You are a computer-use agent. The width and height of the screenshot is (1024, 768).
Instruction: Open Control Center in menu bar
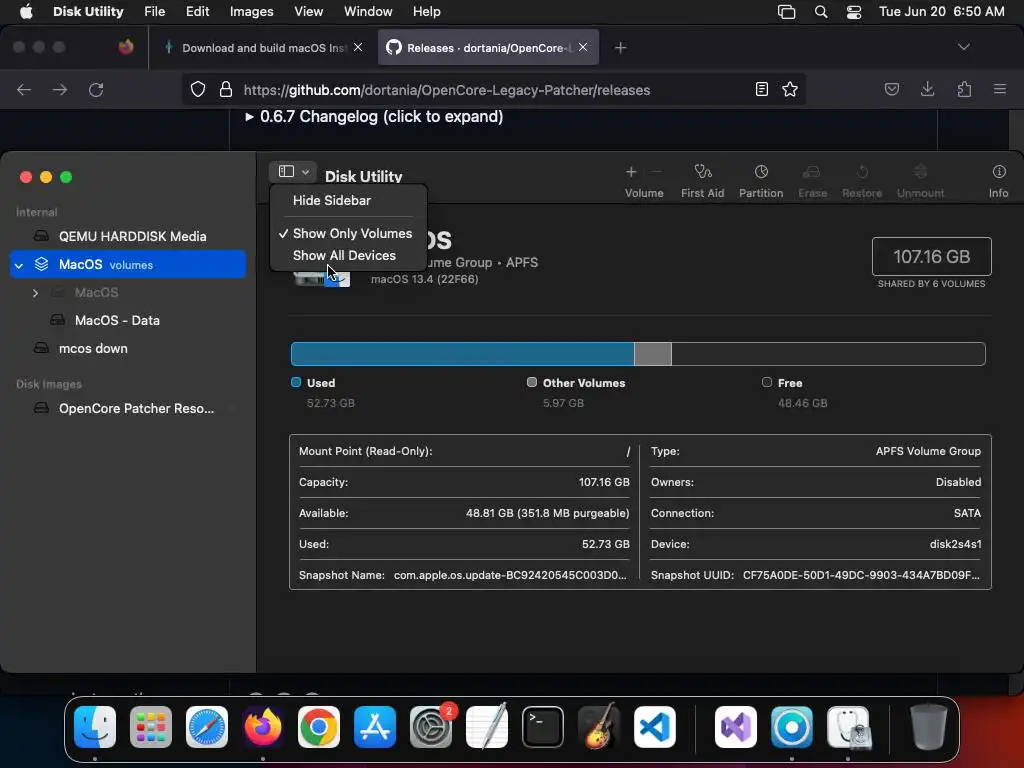(x=854, y=12)
